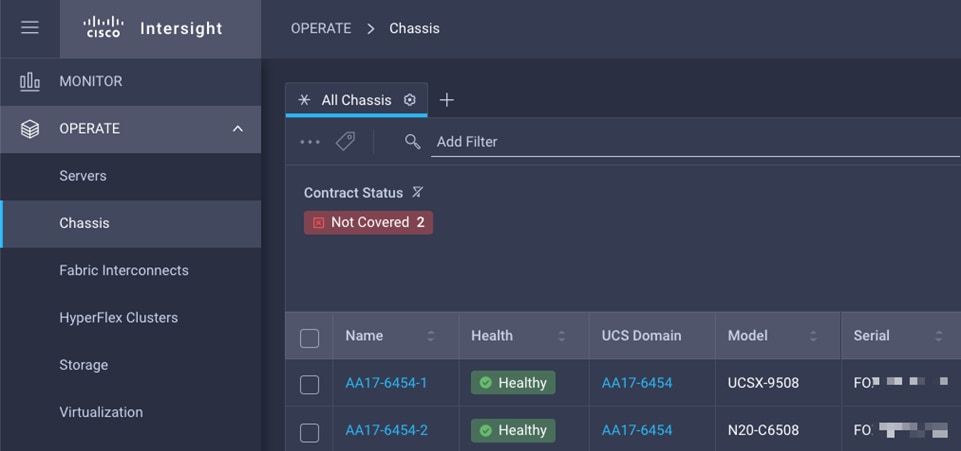Open chassis AA17-6454-2 name link
961x451 pixels.
click(x=386, y=431)
